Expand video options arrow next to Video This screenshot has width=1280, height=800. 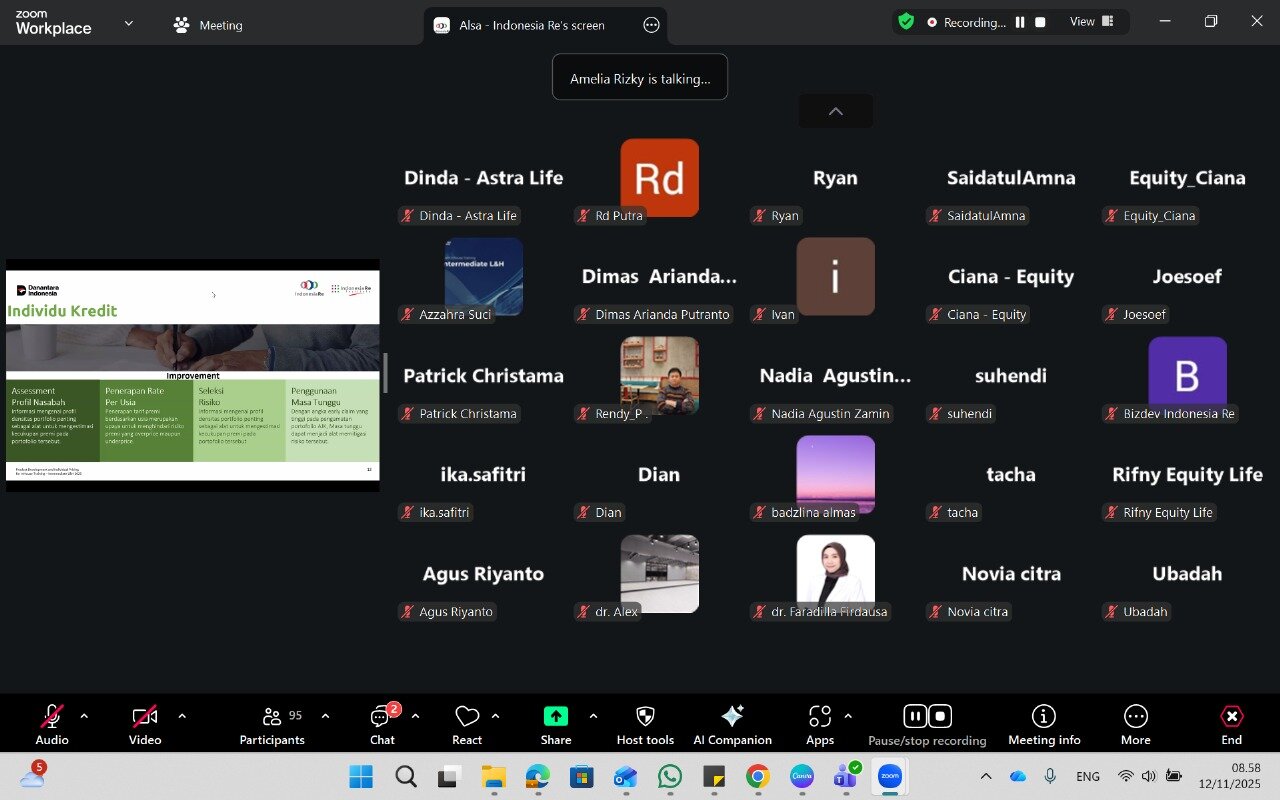182,716
